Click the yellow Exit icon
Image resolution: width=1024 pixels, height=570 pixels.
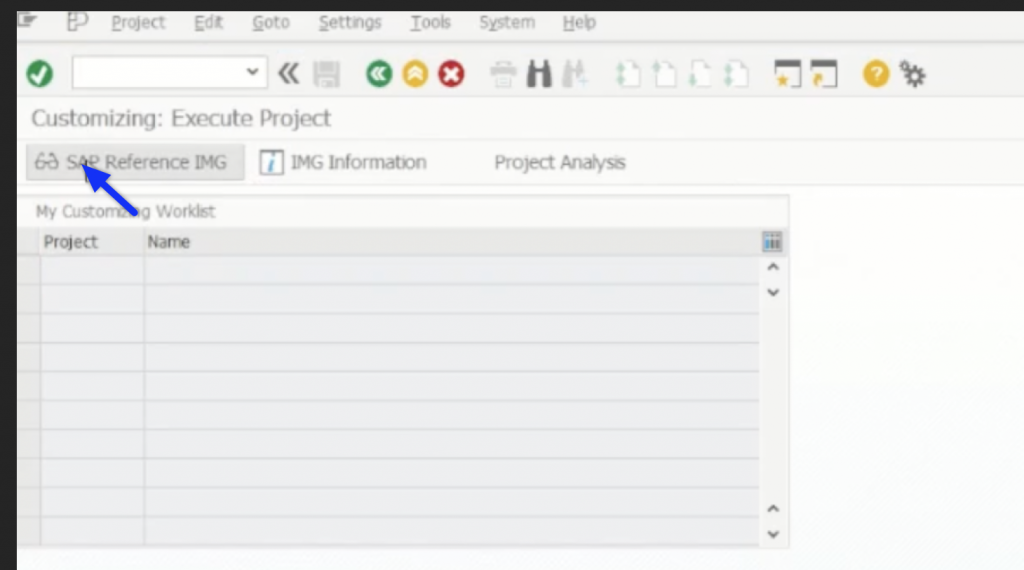pos(415,74)
